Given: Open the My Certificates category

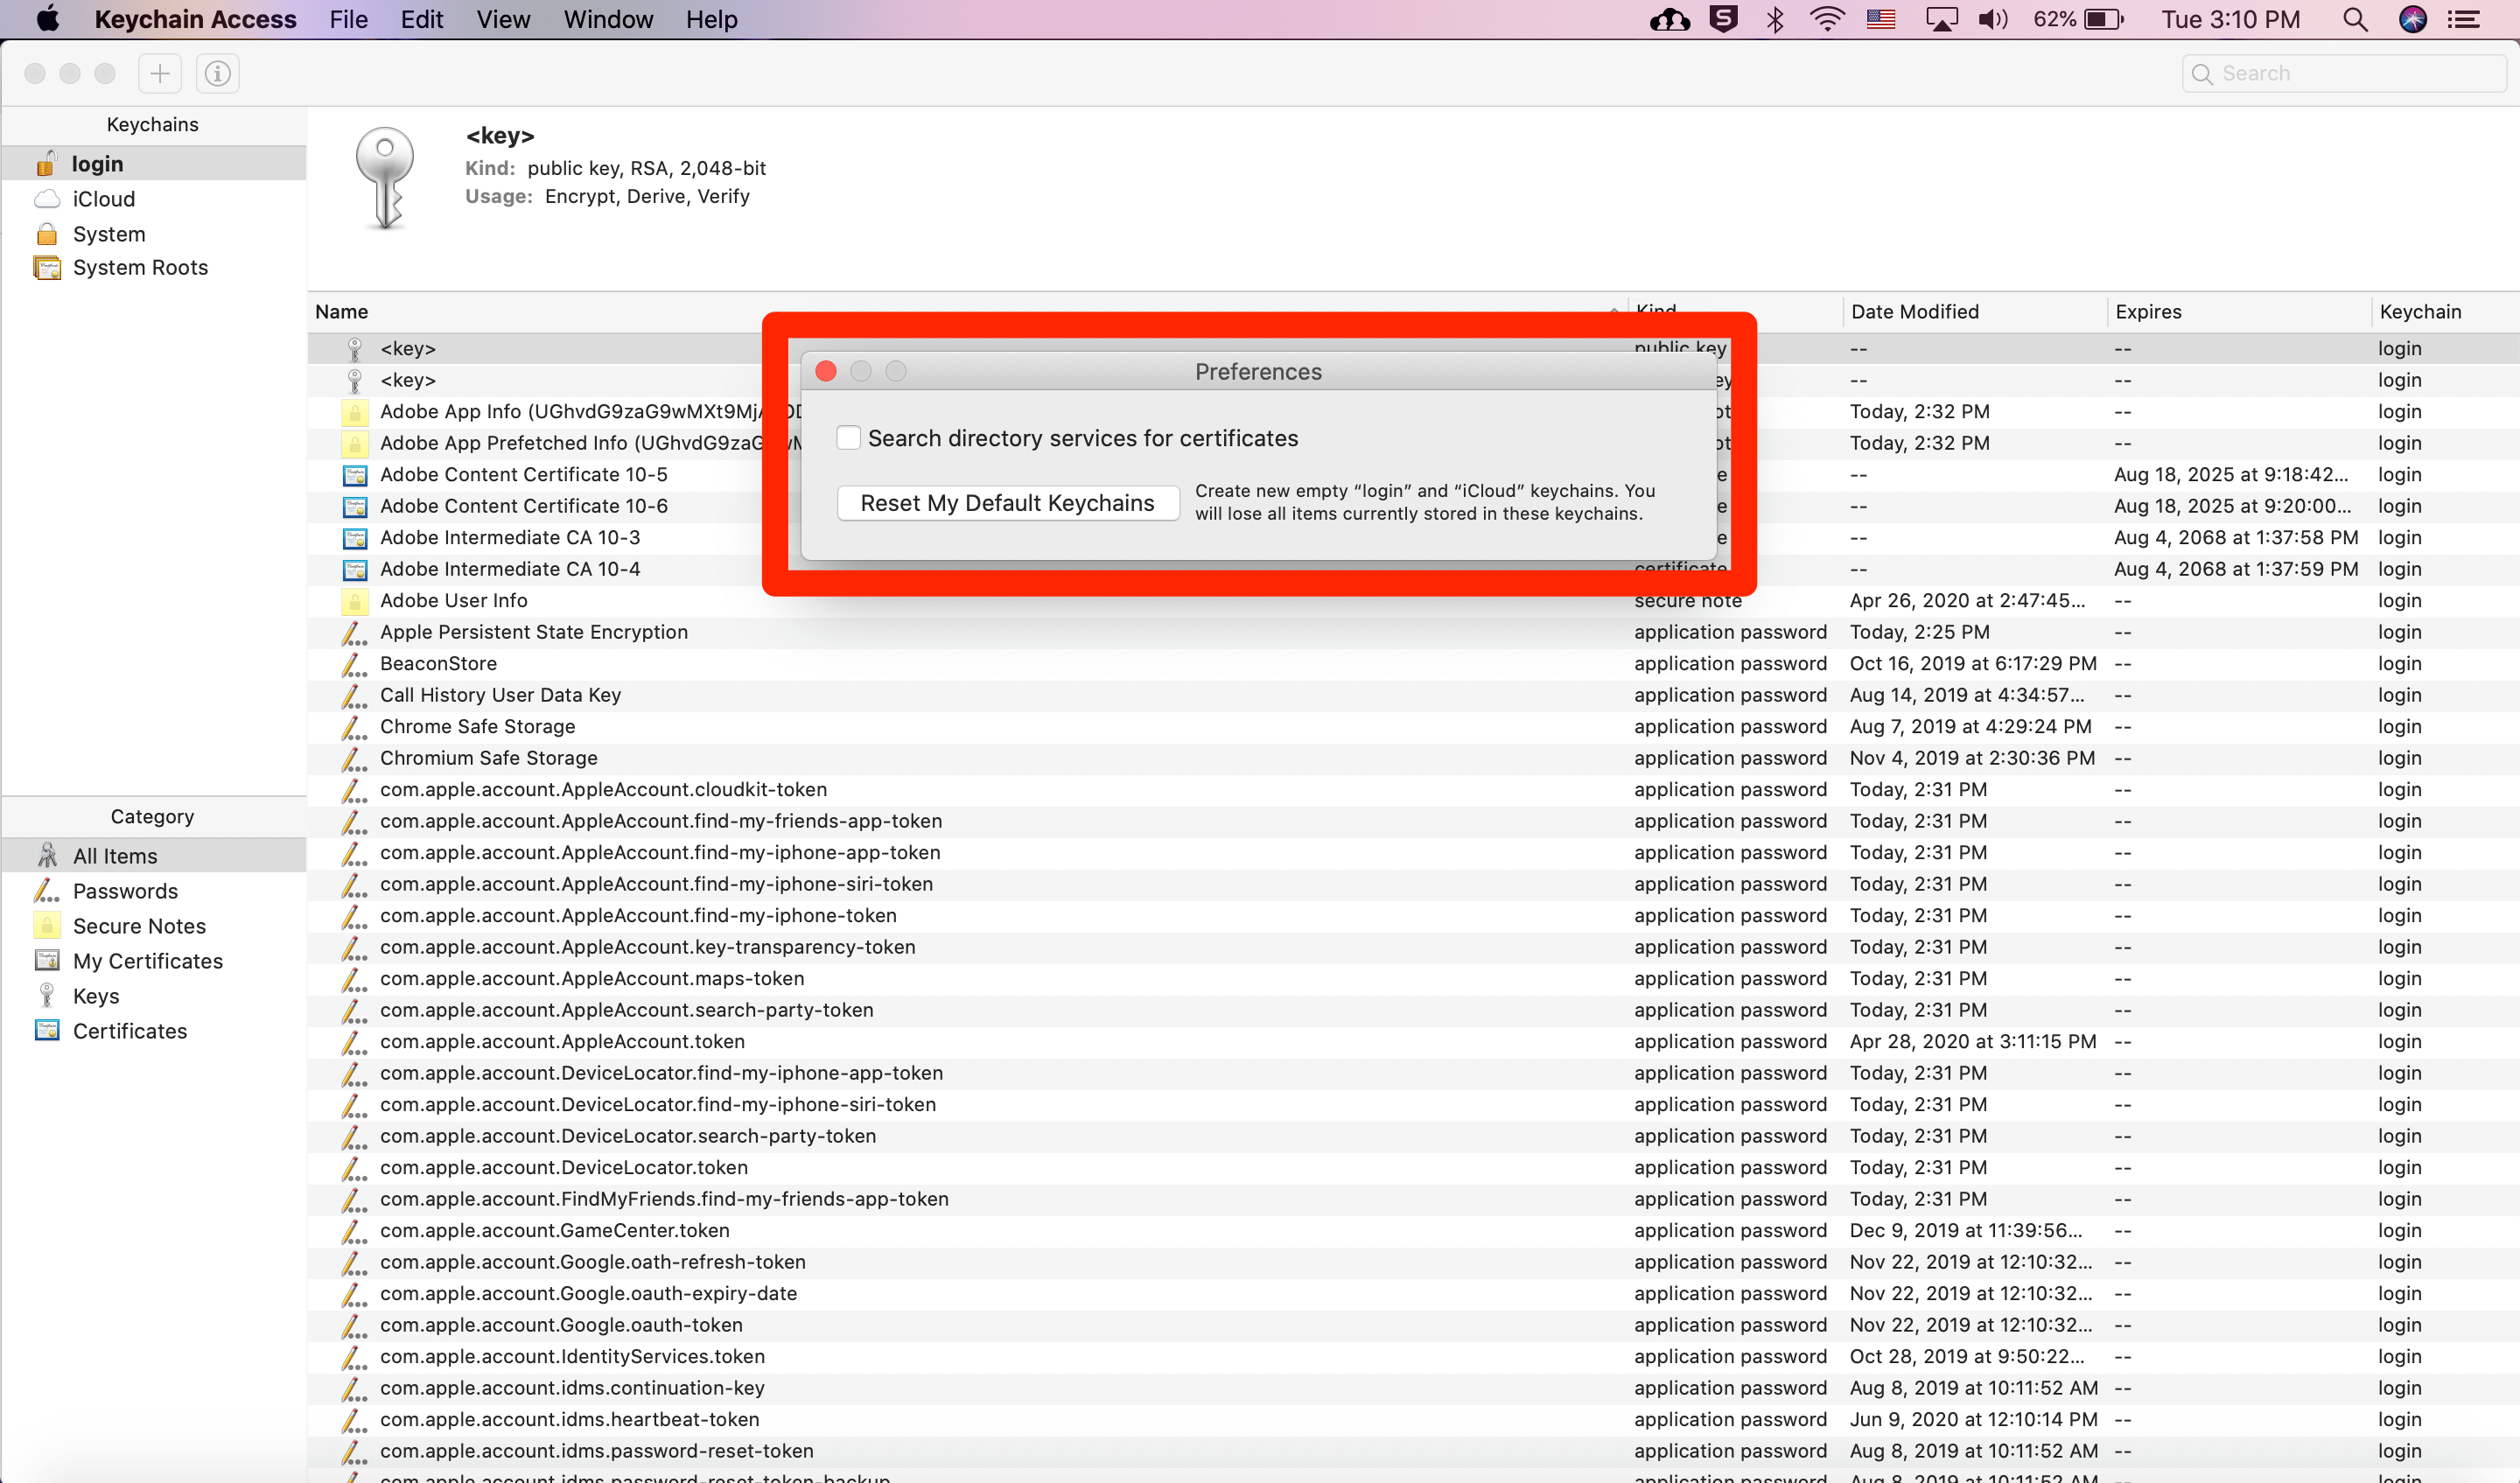Looking at the screenshot, I should [147, 961].
